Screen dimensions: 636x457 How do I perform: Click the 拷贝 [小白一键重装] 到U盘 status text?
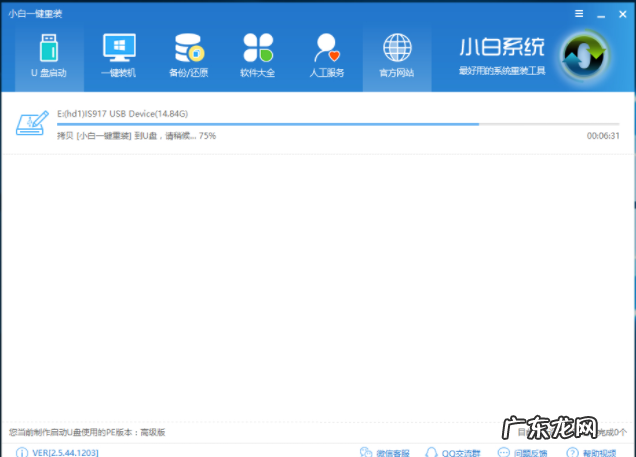[x=136, y=136]
